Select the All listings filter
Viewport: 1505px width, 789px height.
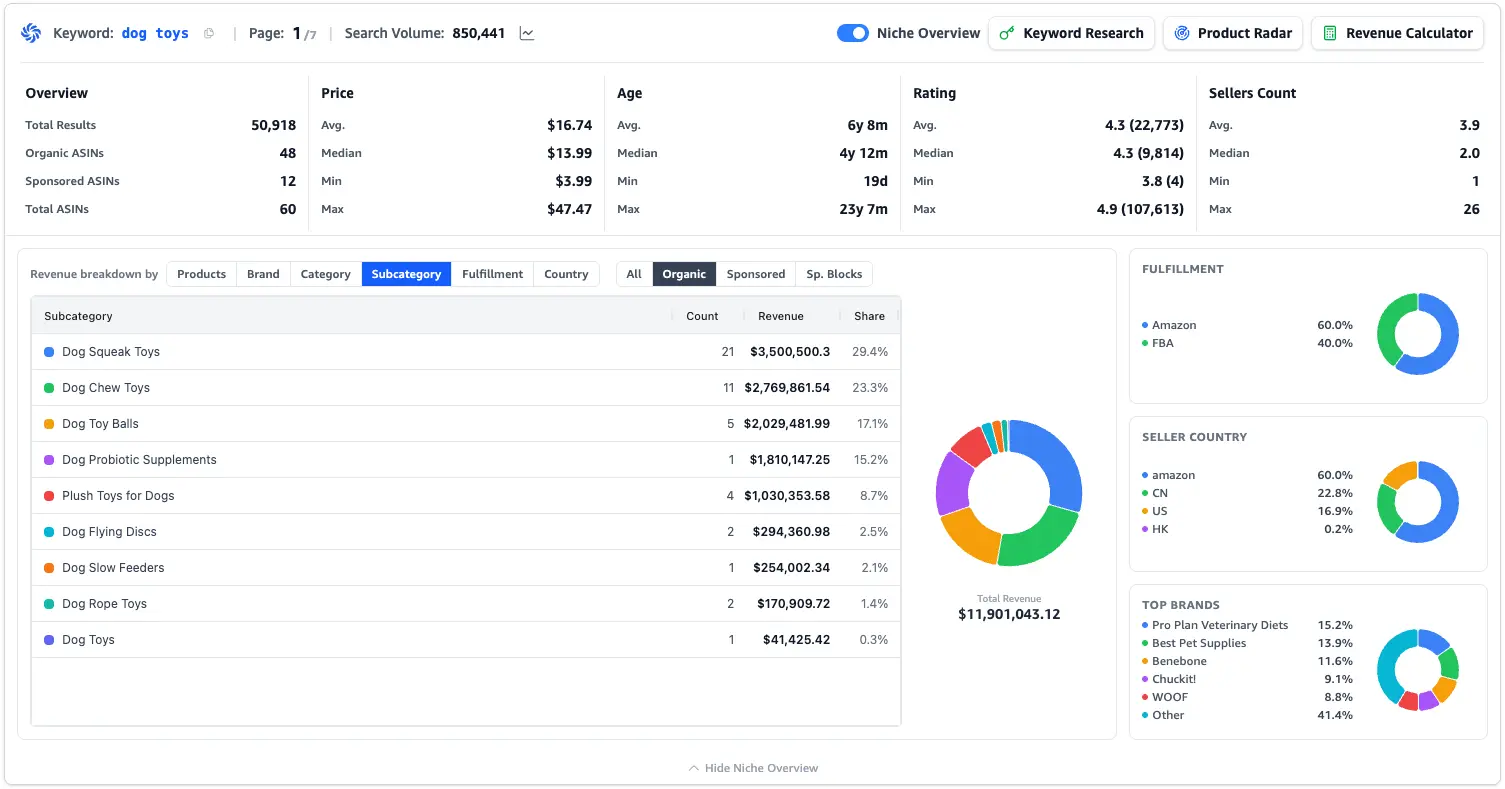tap(634, 274)
